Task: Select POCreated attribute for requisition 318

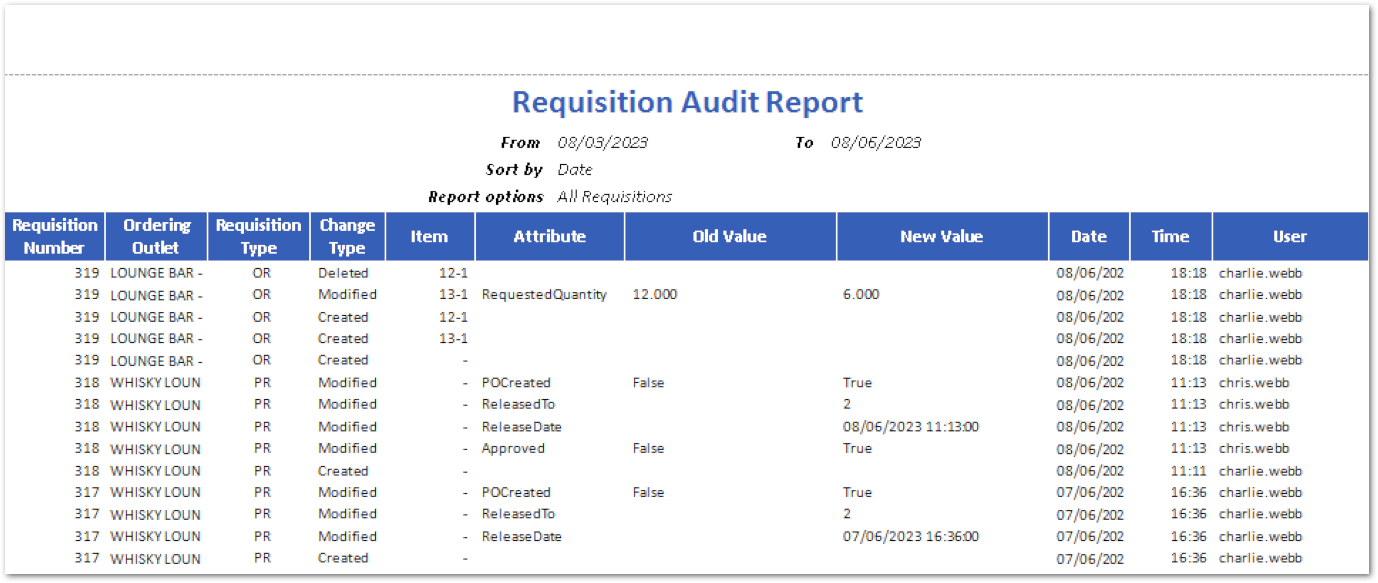Action: point(516,383)
